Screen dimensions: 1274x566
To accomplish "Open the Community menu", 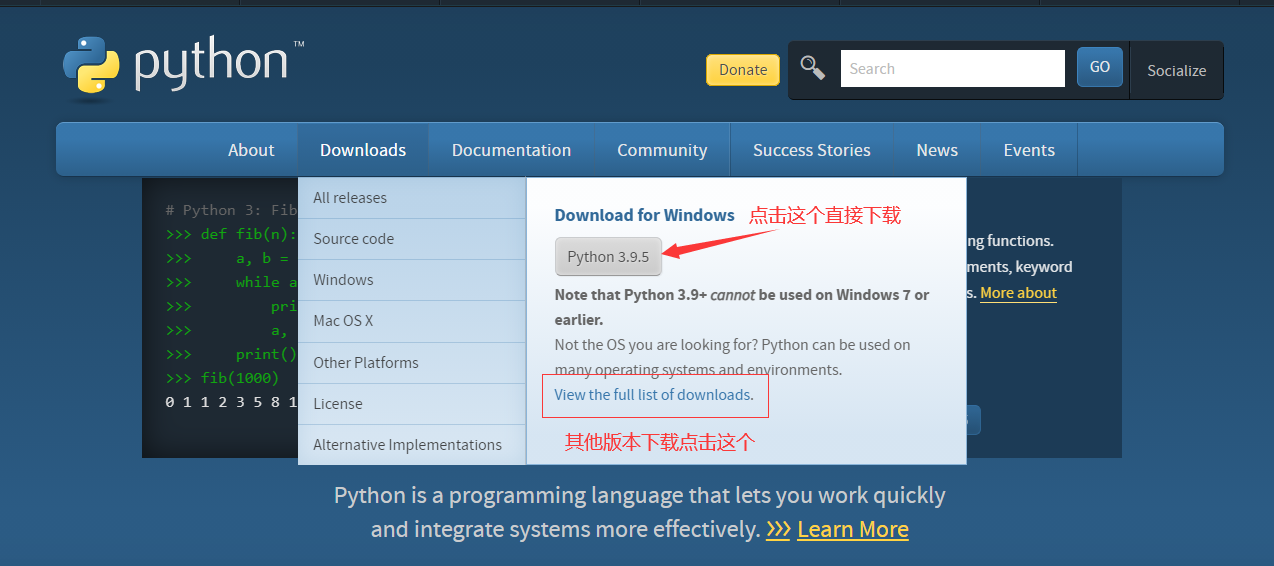I will tap(662, 150).
